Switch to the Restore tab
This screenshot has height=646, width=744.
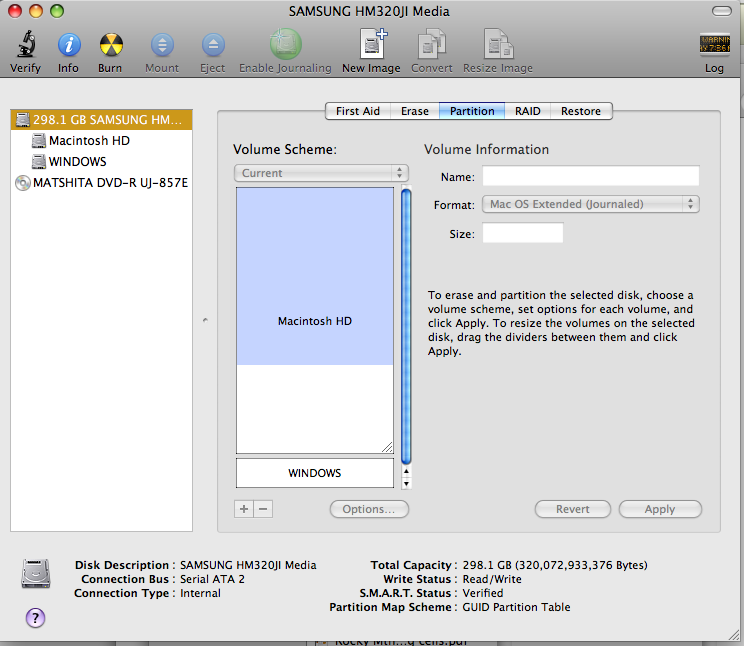(581, 111)
